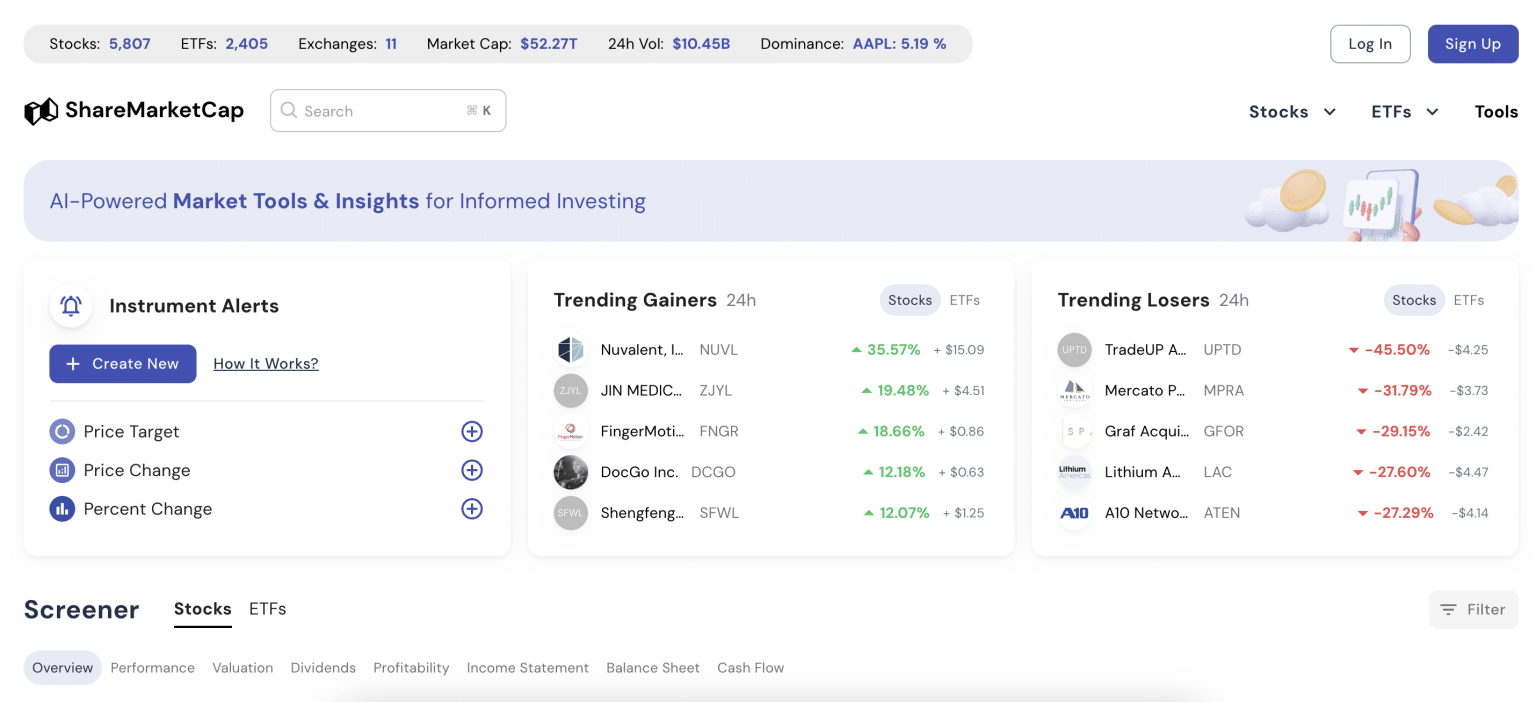Select the Stocks pill in Trending Gainers
Screen dimensions: 1536x702
tap(909, 300)
